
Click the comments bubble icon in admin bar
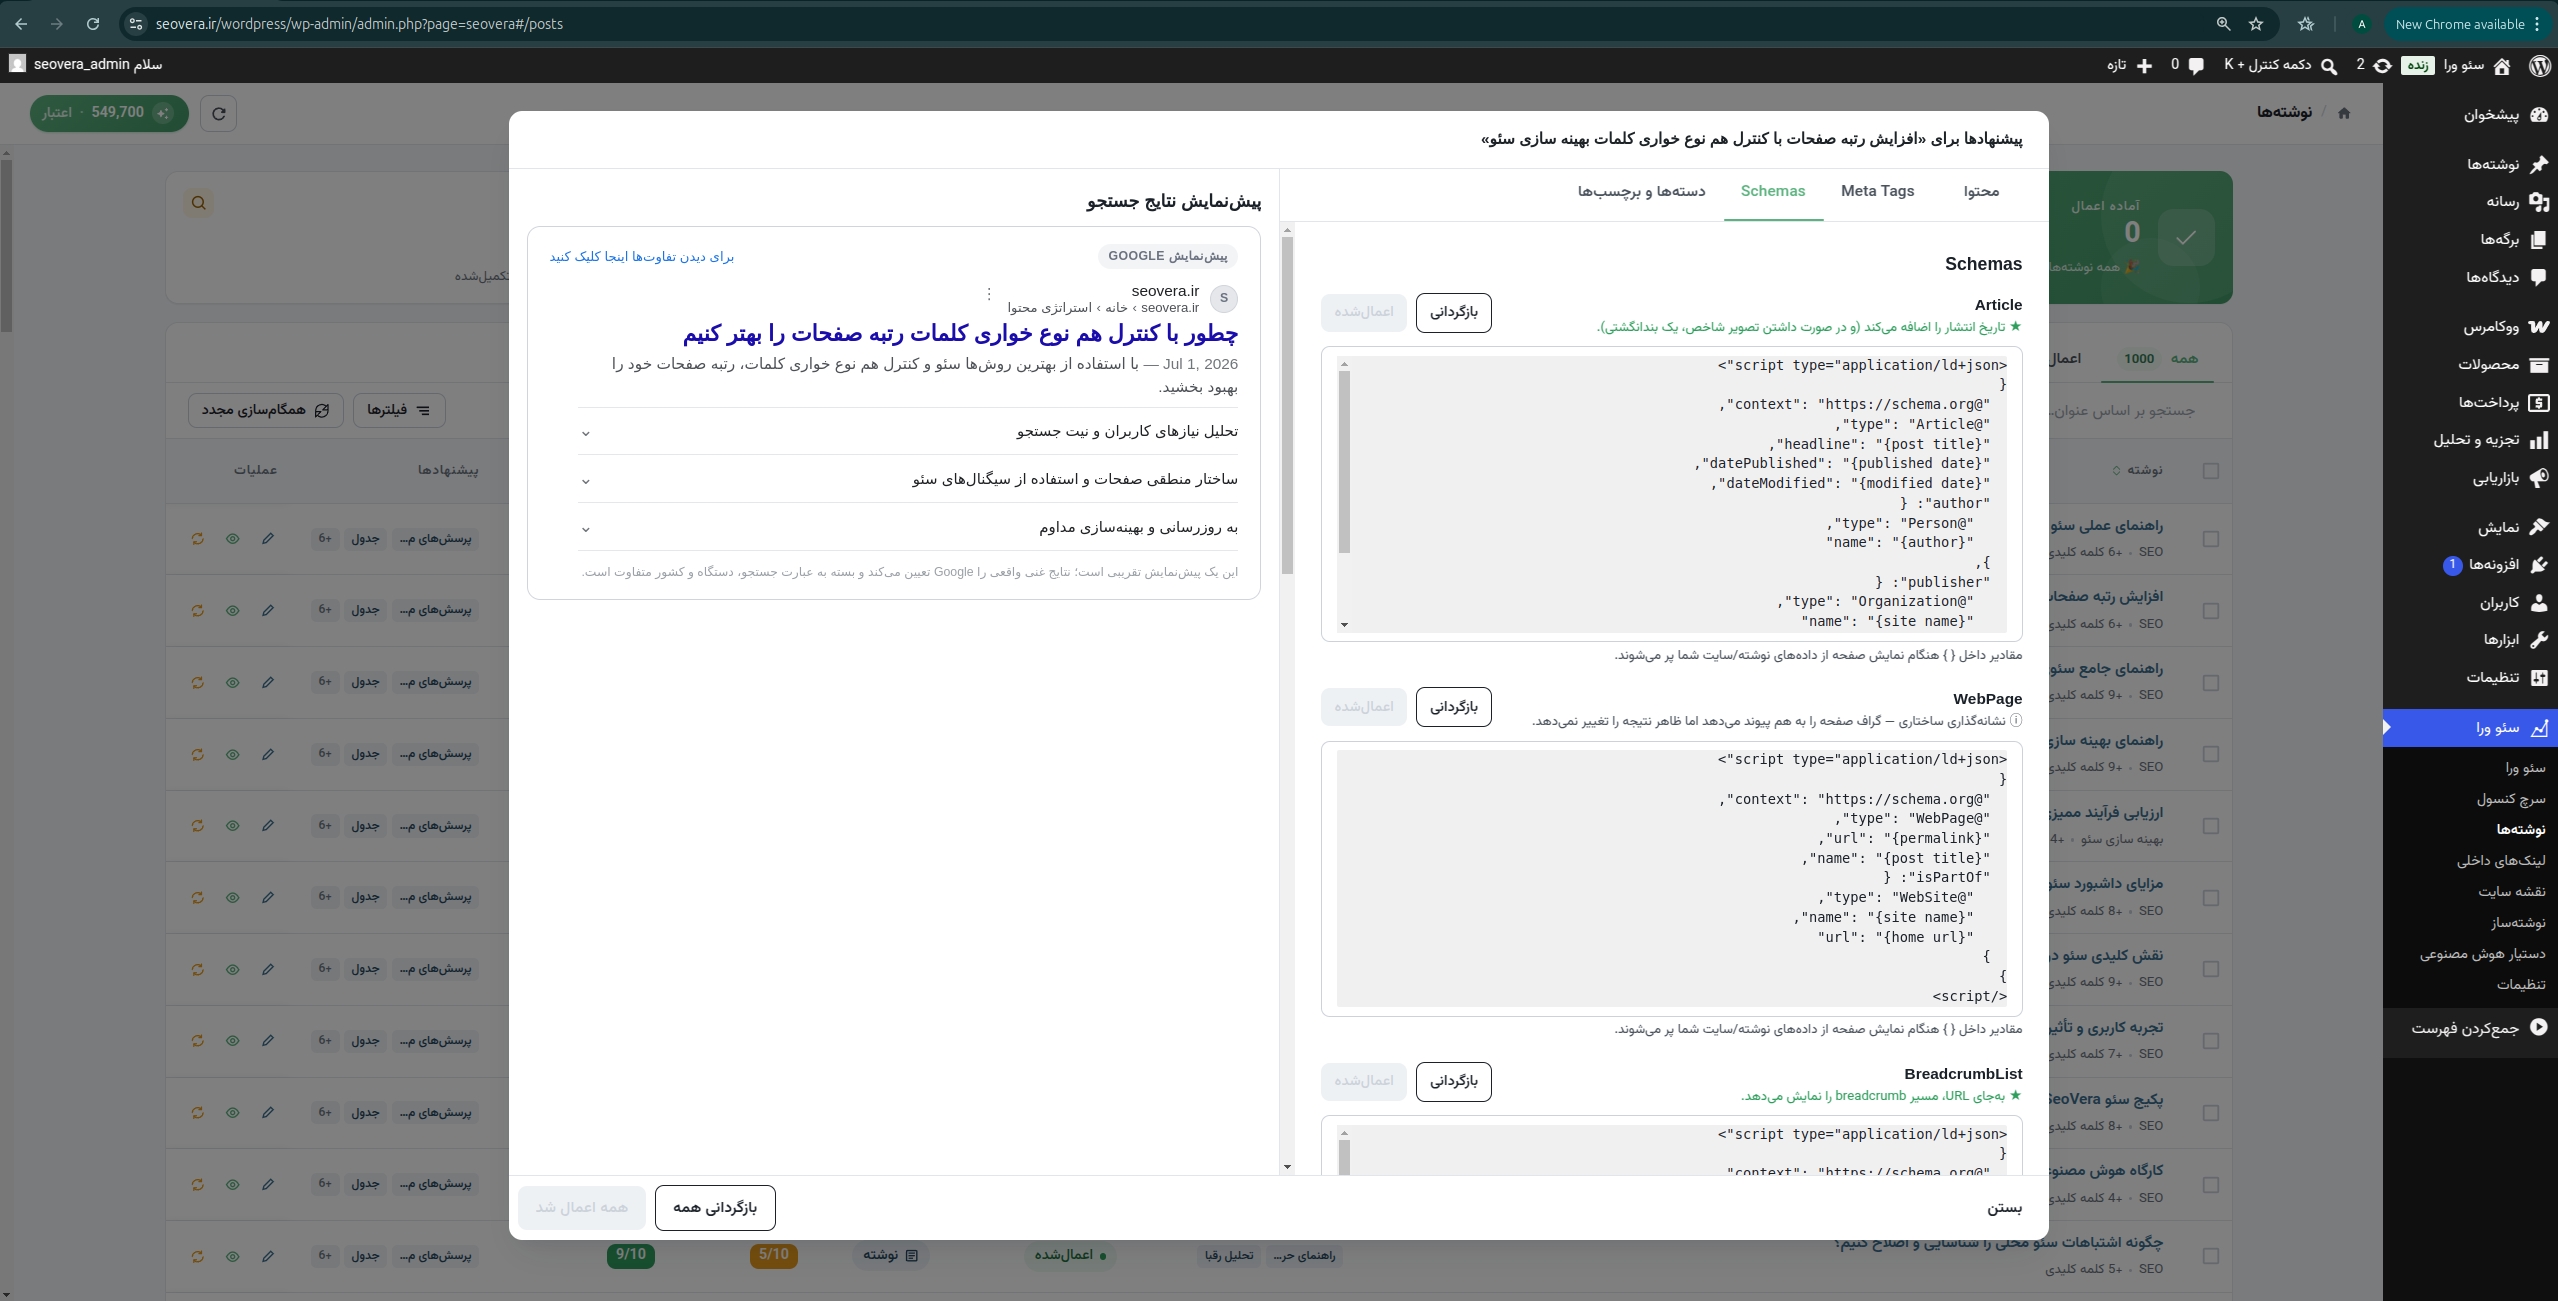(2196, 65)
